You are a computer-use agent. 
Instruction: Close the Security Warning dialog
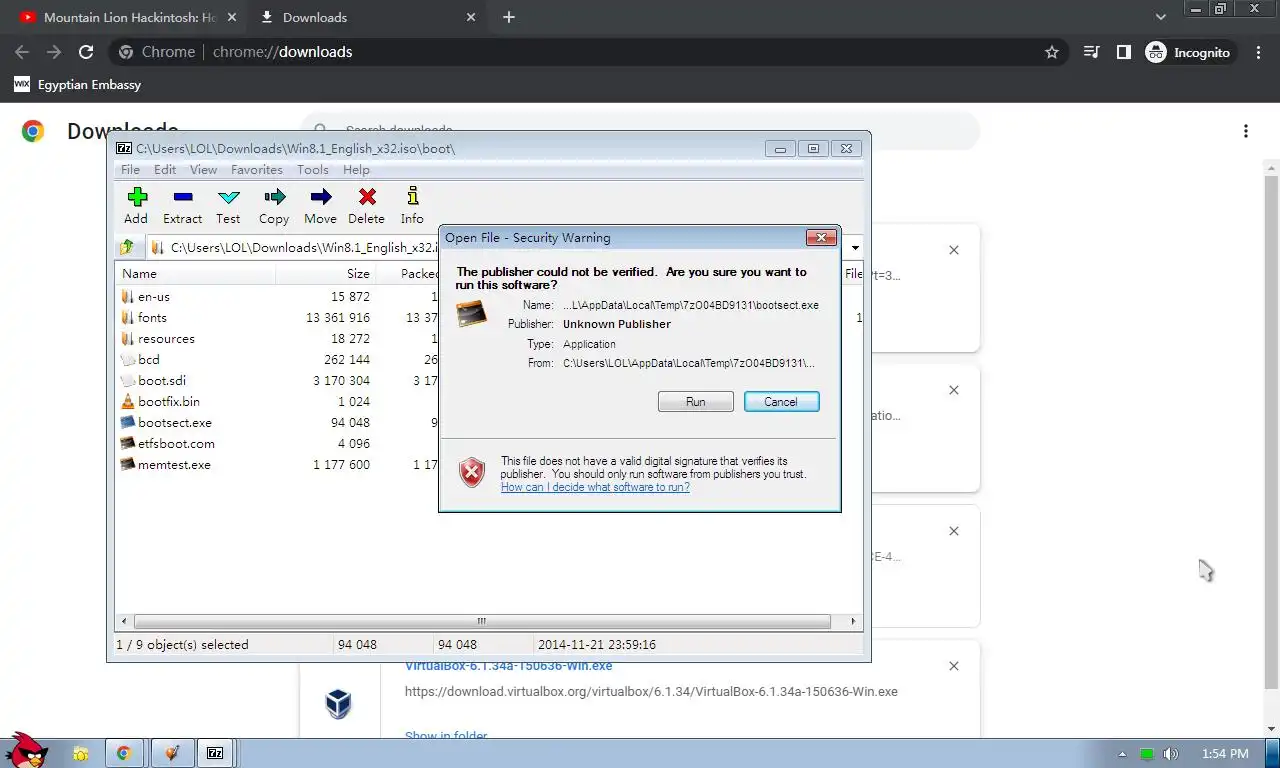click(x=821, y=237)
